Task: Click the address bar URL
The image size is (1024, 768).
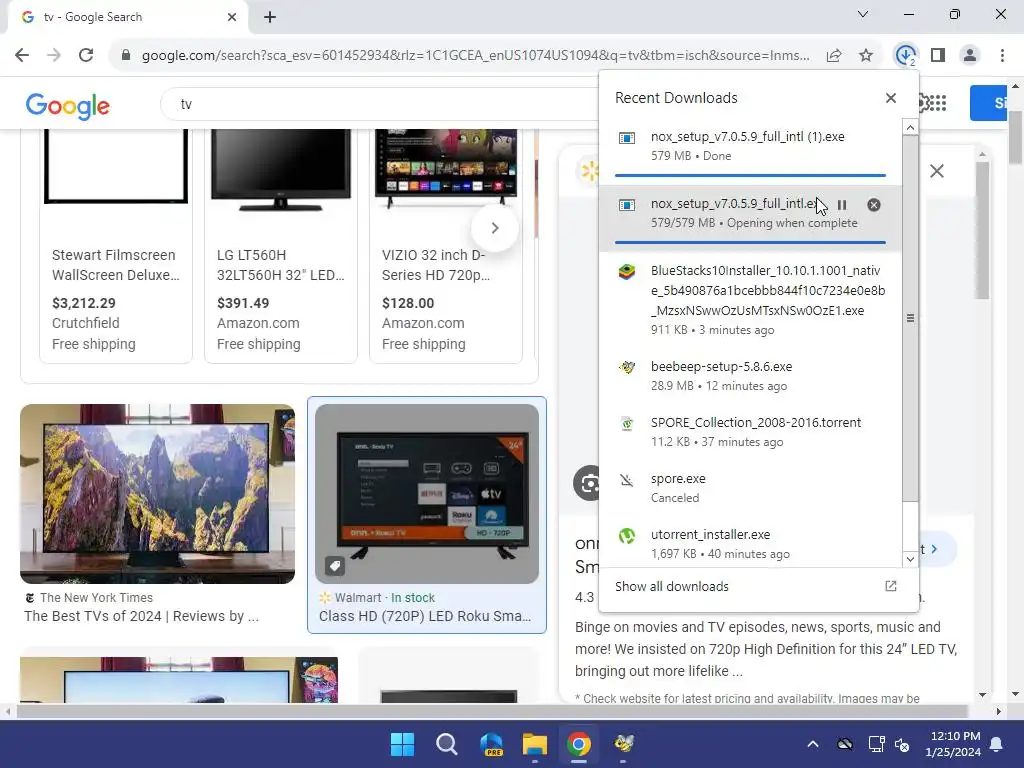Action: pyautogui.click(x=475, y=56)
